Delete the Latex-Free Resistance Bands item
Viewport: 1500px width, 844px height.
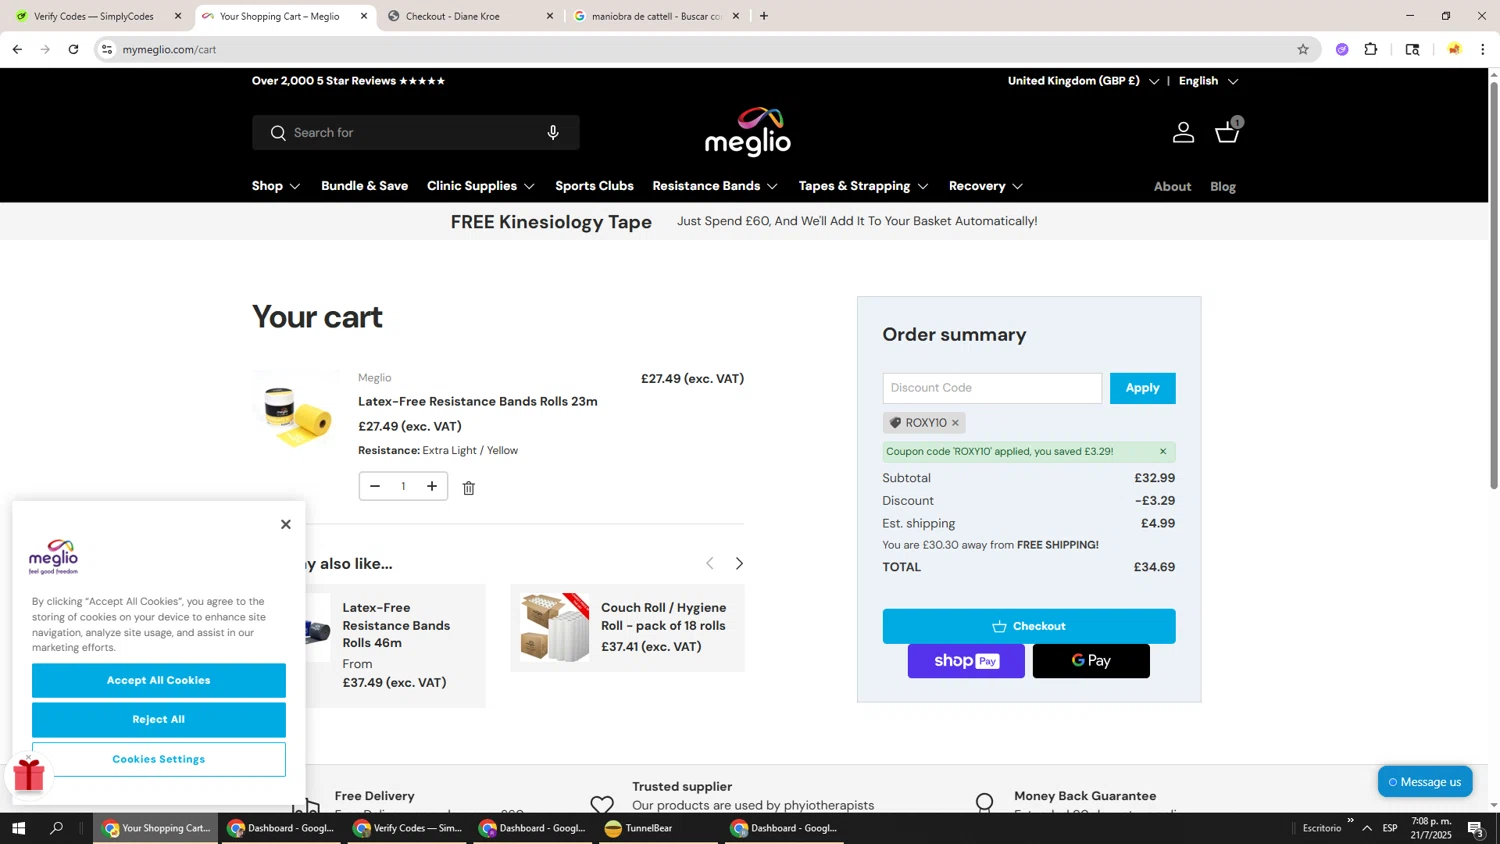469,488
